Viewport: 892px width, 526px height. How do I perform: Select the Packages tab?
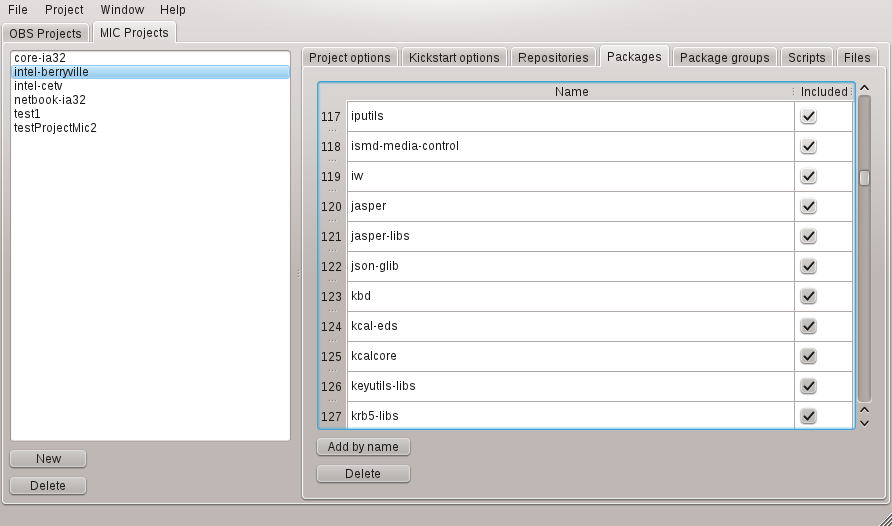pyautogui.click(x=634, y=56)
